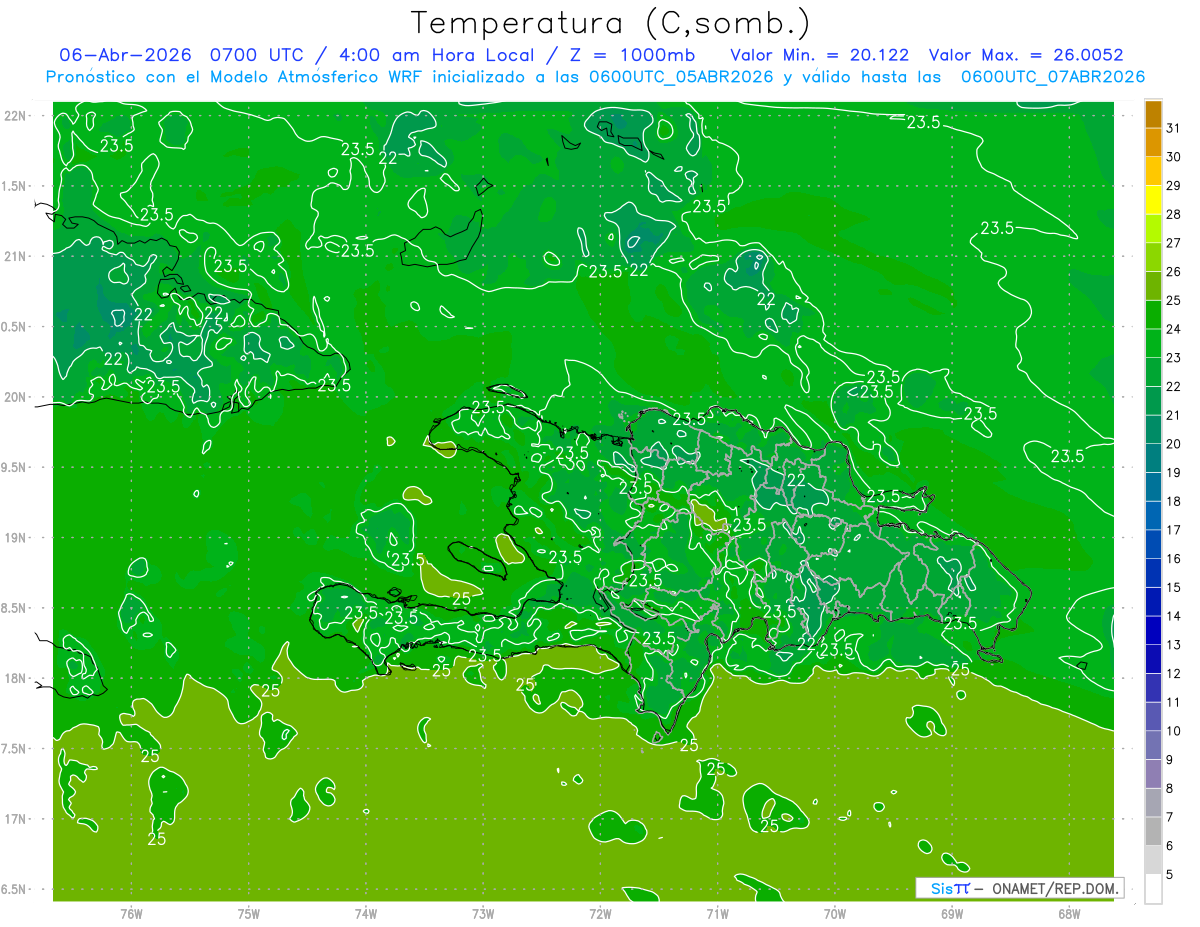Click the 0600UTC_07ABR2026 valid-until text
1200x927 pixels.
point(1053,77)
